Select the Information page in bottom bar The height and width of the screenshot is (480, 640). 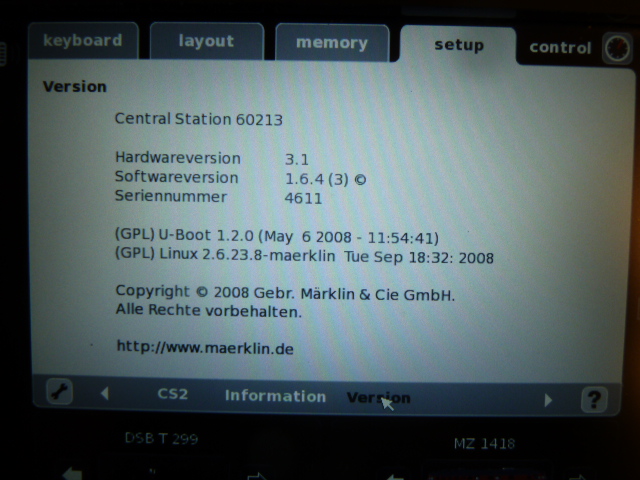tap(276, 396)
